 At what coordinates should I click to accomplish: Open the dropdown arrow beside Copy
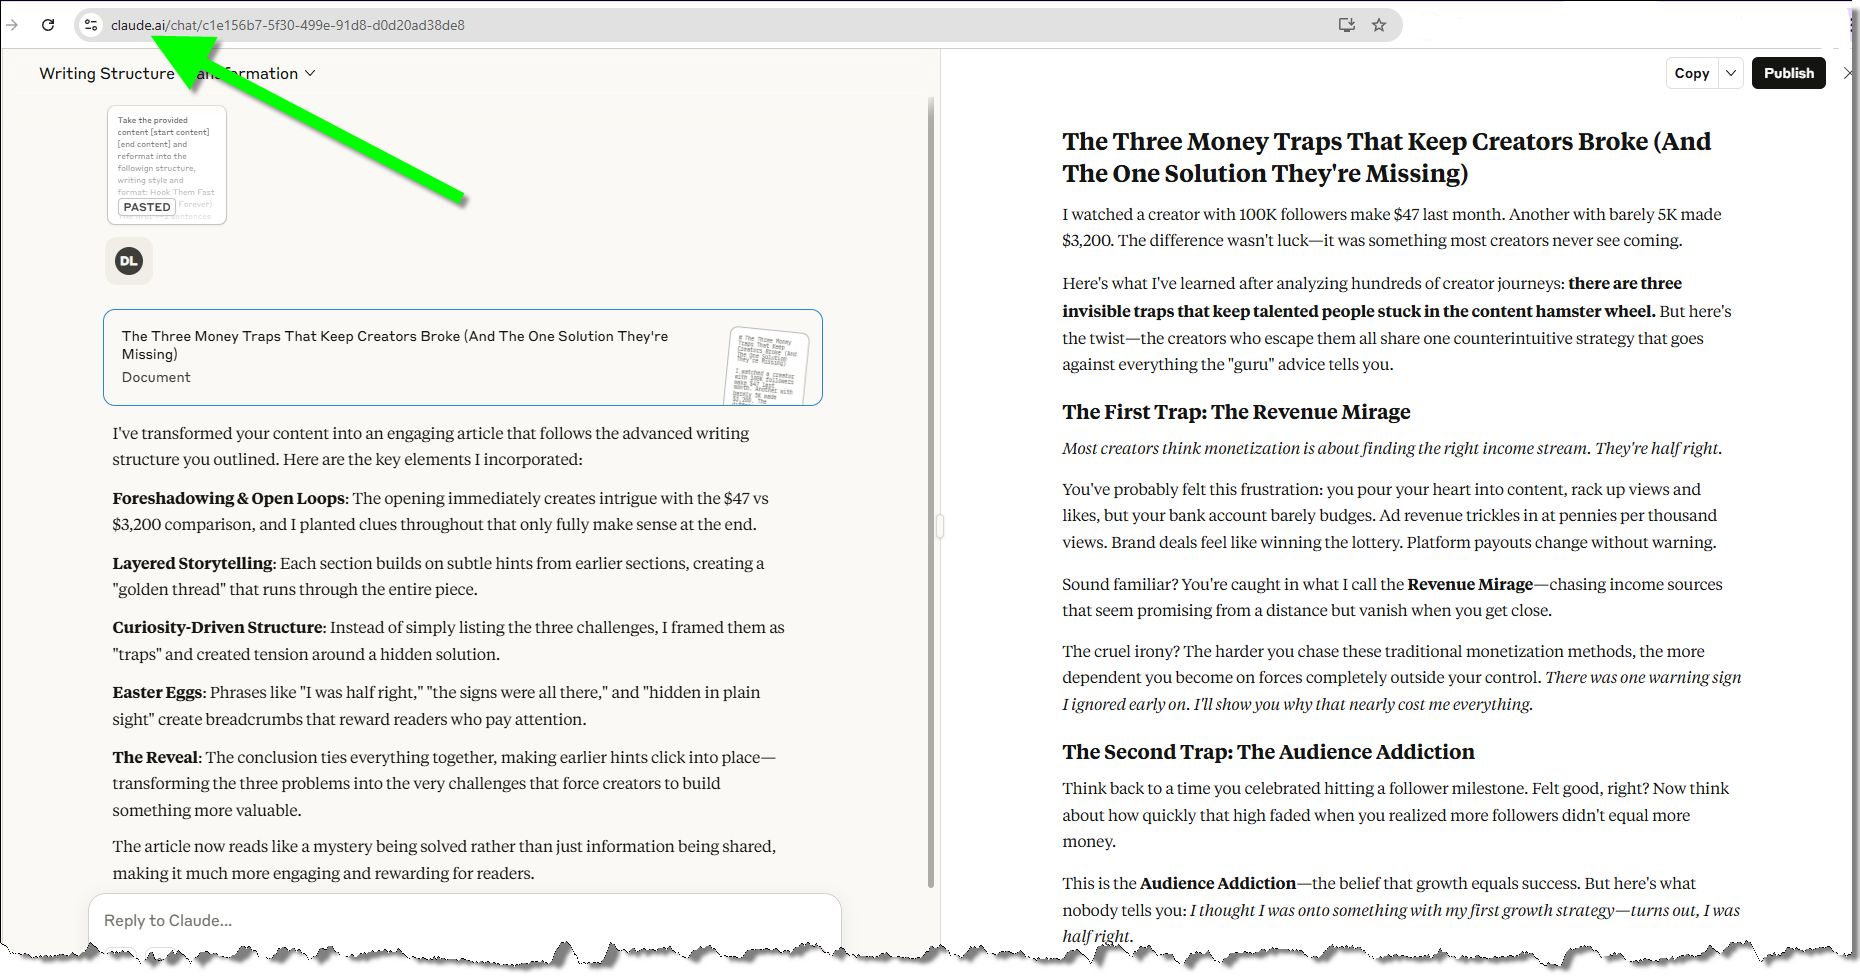tap(1731, 73)
